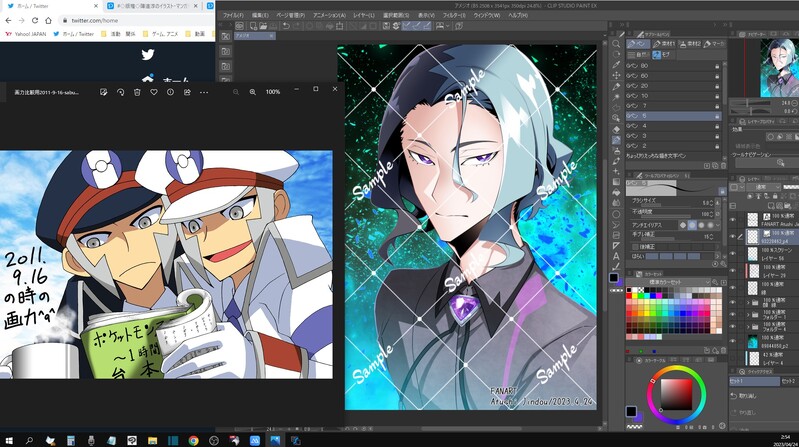Open the Layer menu in Clip Studio
Viewport: 799px width, 447px height.
[363, 15]
